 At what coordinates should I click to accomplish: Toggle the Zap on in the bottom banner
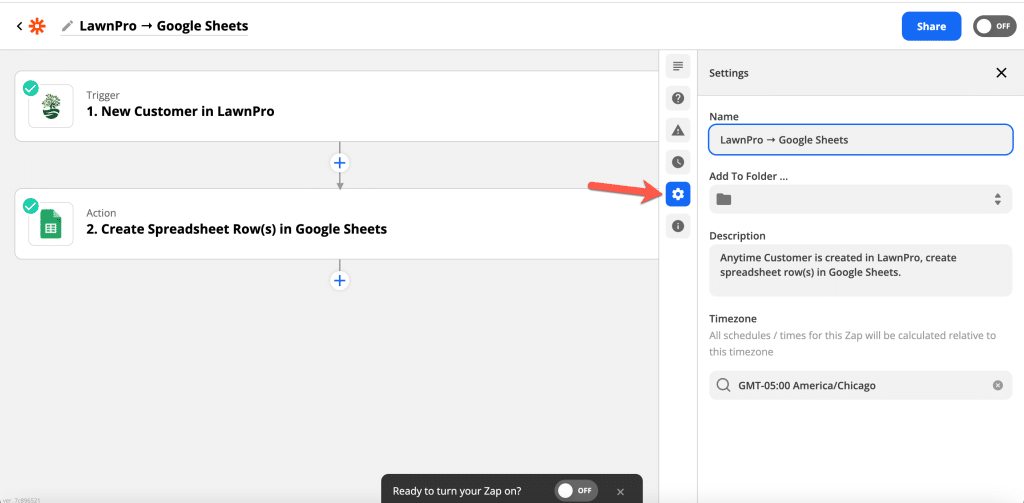pos(575,491)
